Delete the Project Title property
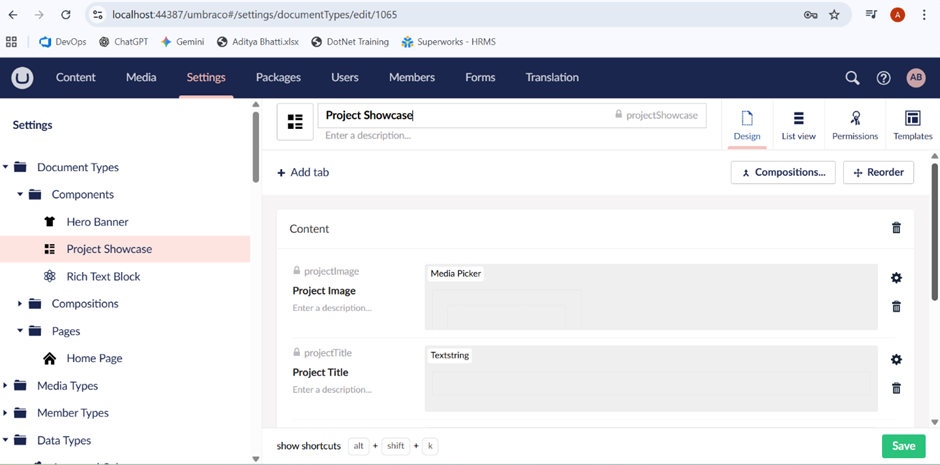The height and width of the screenshot is (465, 940). point(896,388)
